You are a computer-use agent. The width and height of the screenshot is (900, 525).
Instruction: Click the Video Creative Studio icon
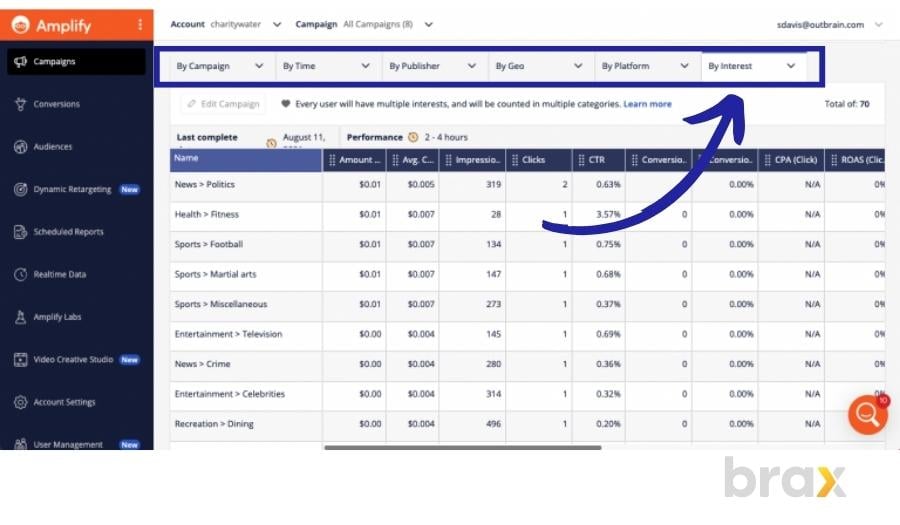point(20,360)
